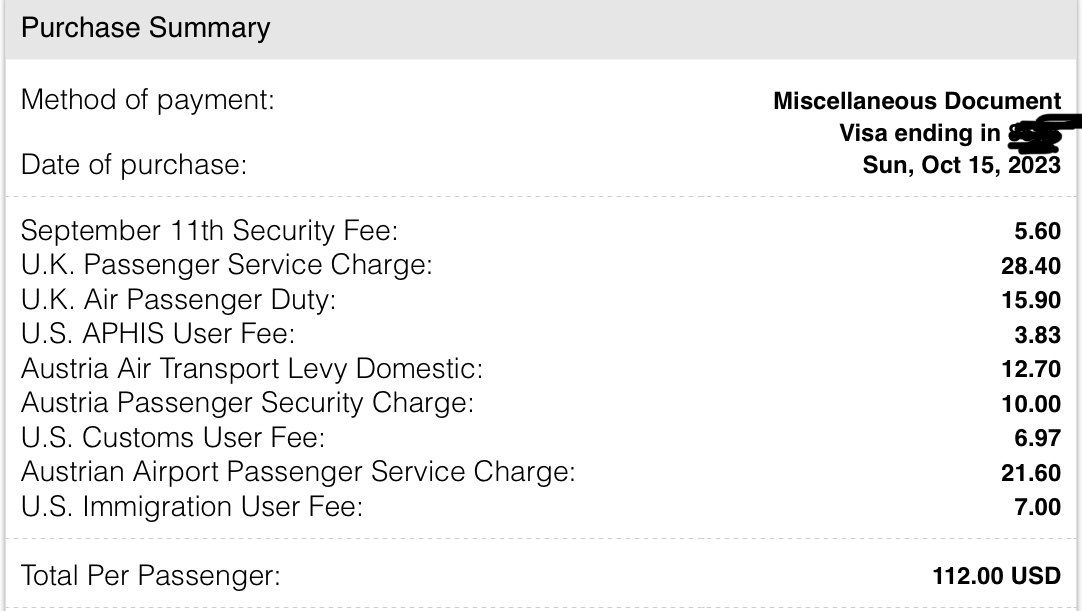Click the Visa ending in text
The image size is (1082, 611).
919,133
